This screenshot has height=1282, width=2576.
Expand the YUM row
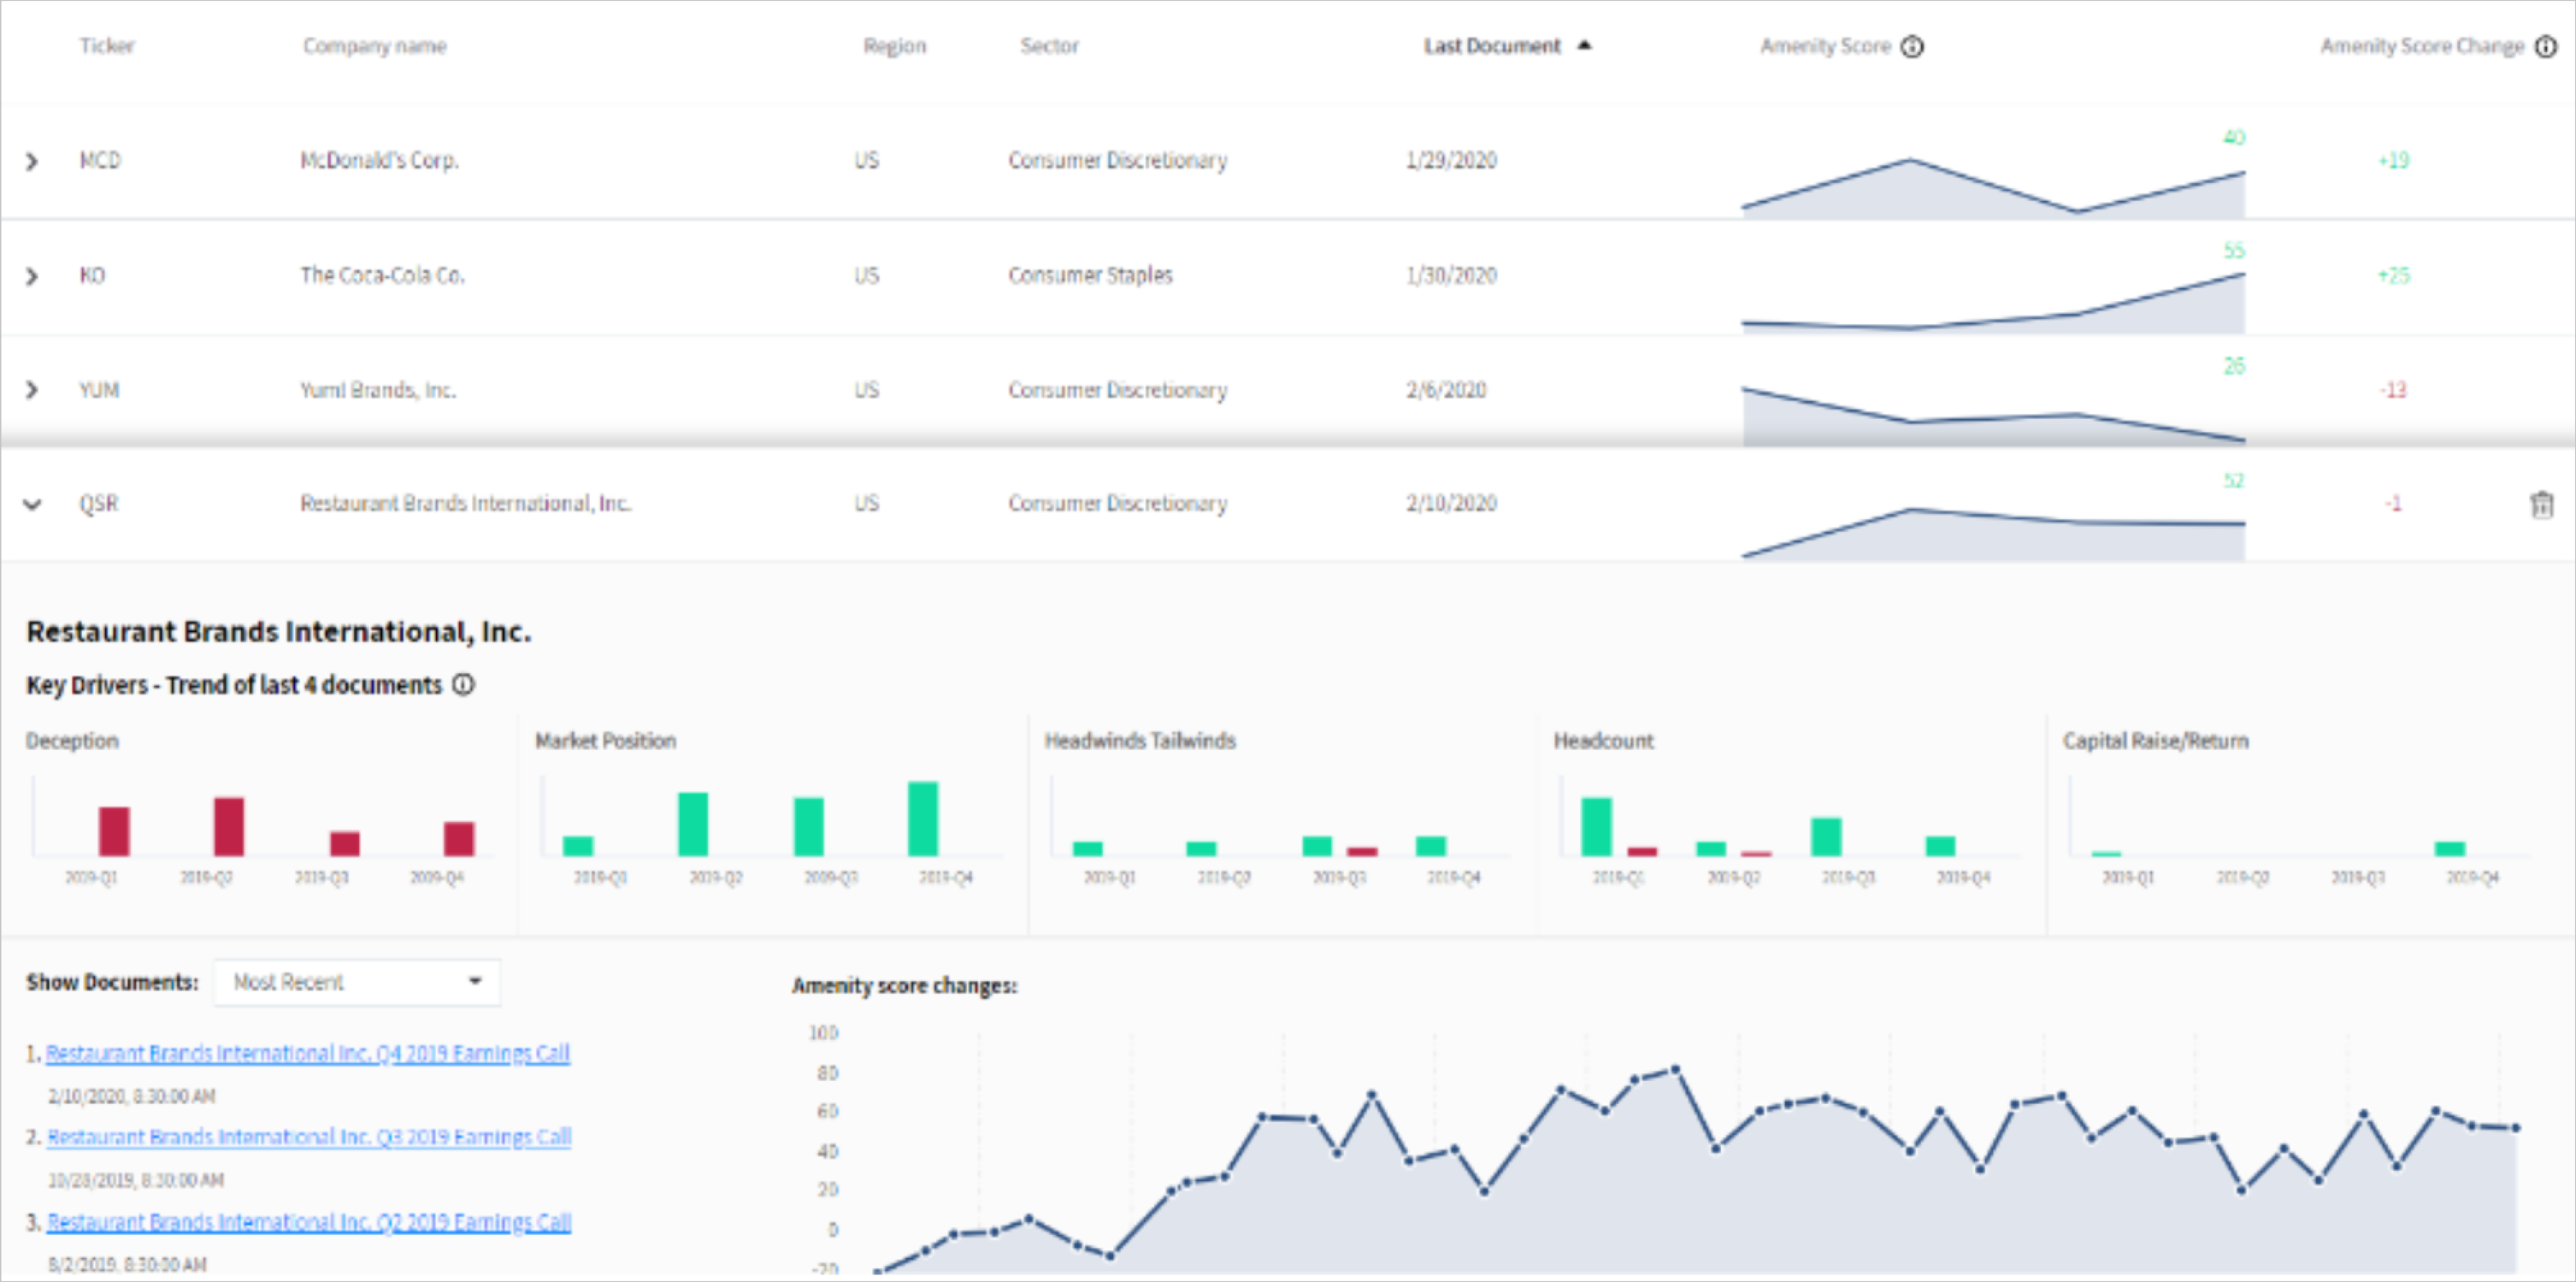(x=32, y=390)
